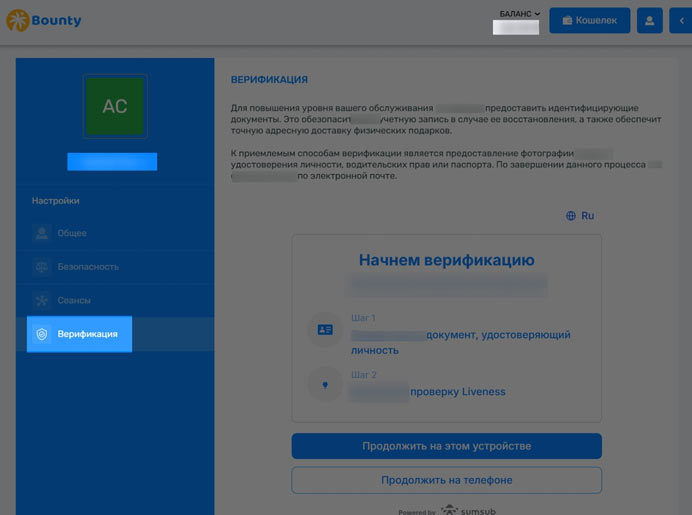Screen dimensions: 692x515
Task: Click the chevron arrow at top-right corner
Action: coord(682,20)
